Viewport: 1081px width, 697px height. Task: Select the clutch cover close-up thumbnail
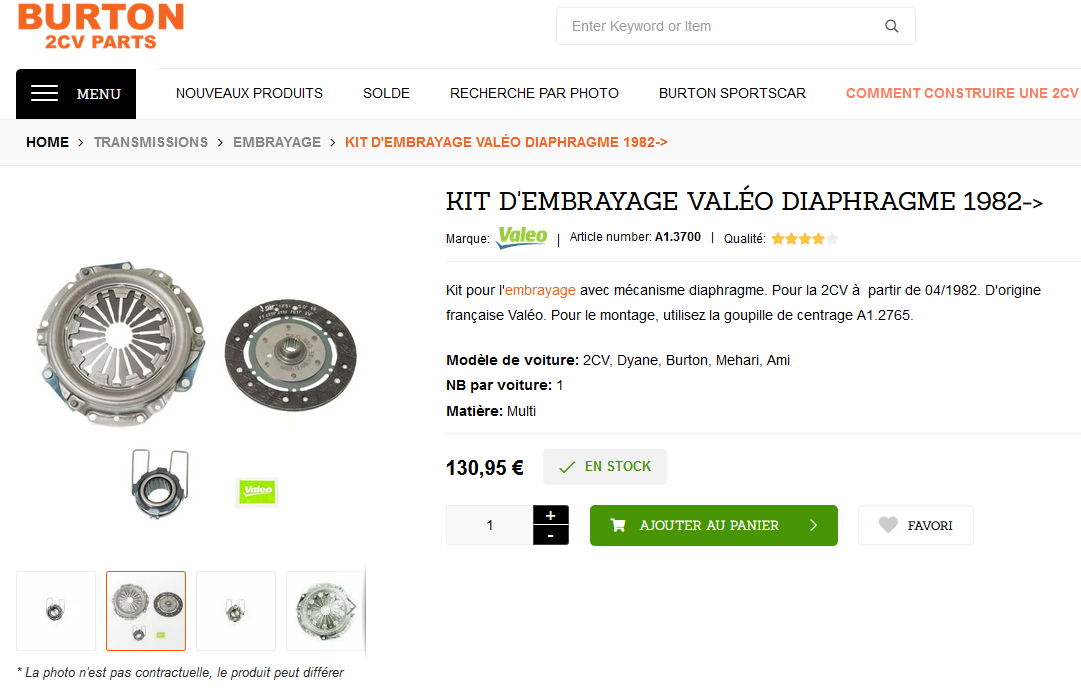[325, 611]
